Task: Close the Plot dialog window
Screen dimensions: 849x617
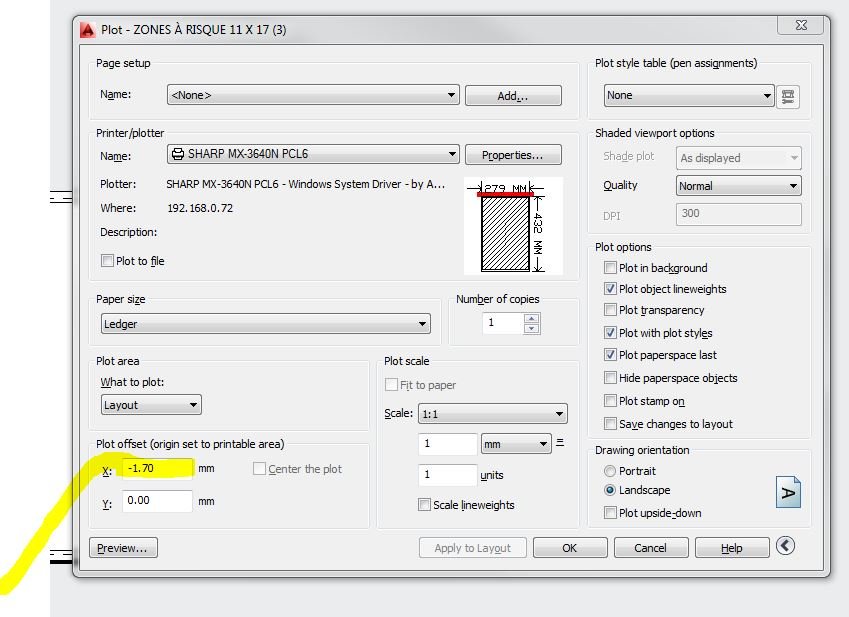Action: click(x=801, y=25)
